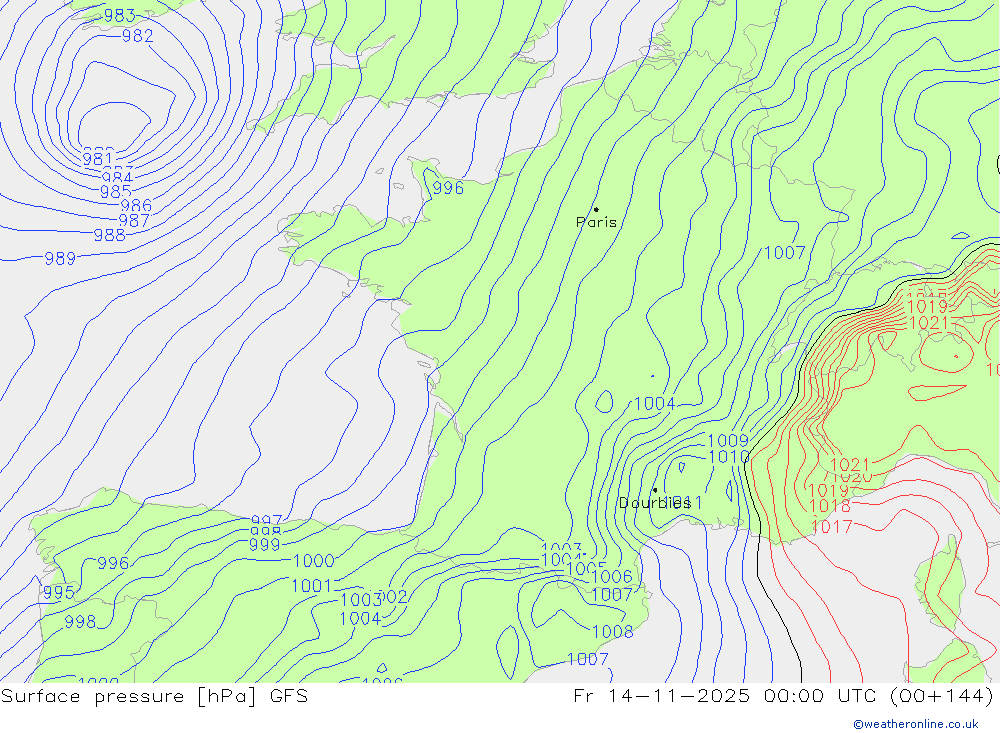Click the 995 isobar label
Screen dimensions: 1000x733
pyautogui.click(x=59, y=593)
